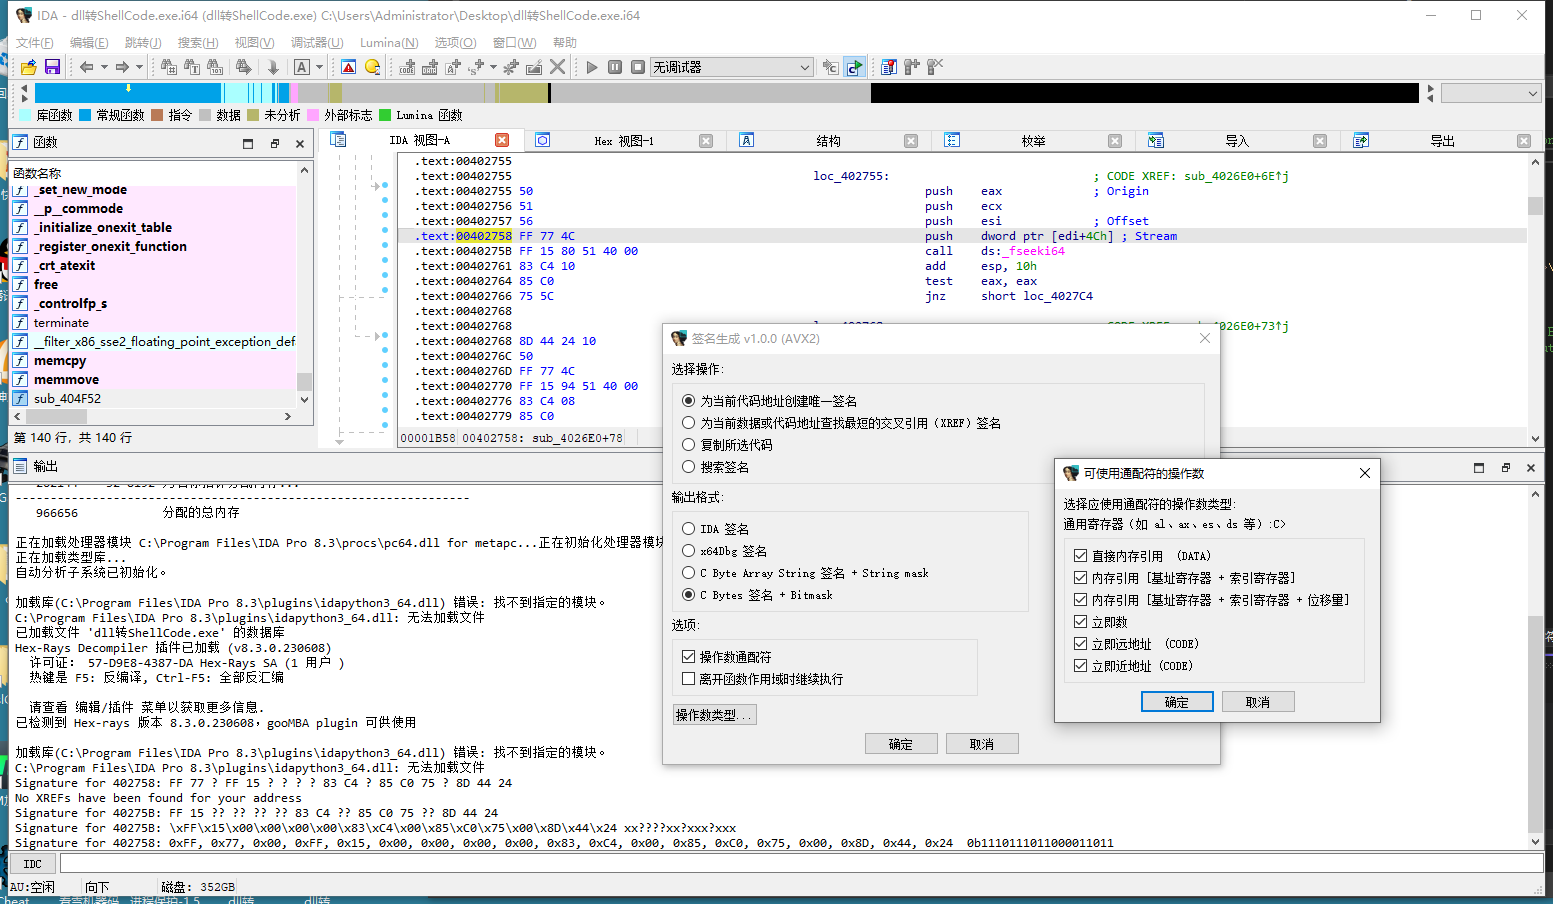The width and height of the screenshot is (1553, 904).
Task: Save the IDA database via disk icon
Action: tap(51, 67)
